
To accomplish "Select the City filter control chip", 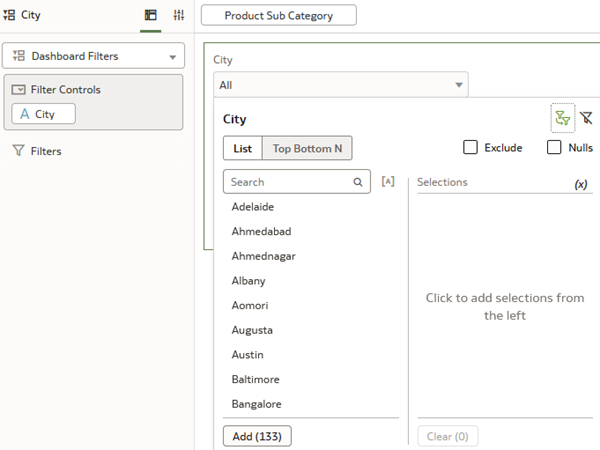I will pos(44,114).
